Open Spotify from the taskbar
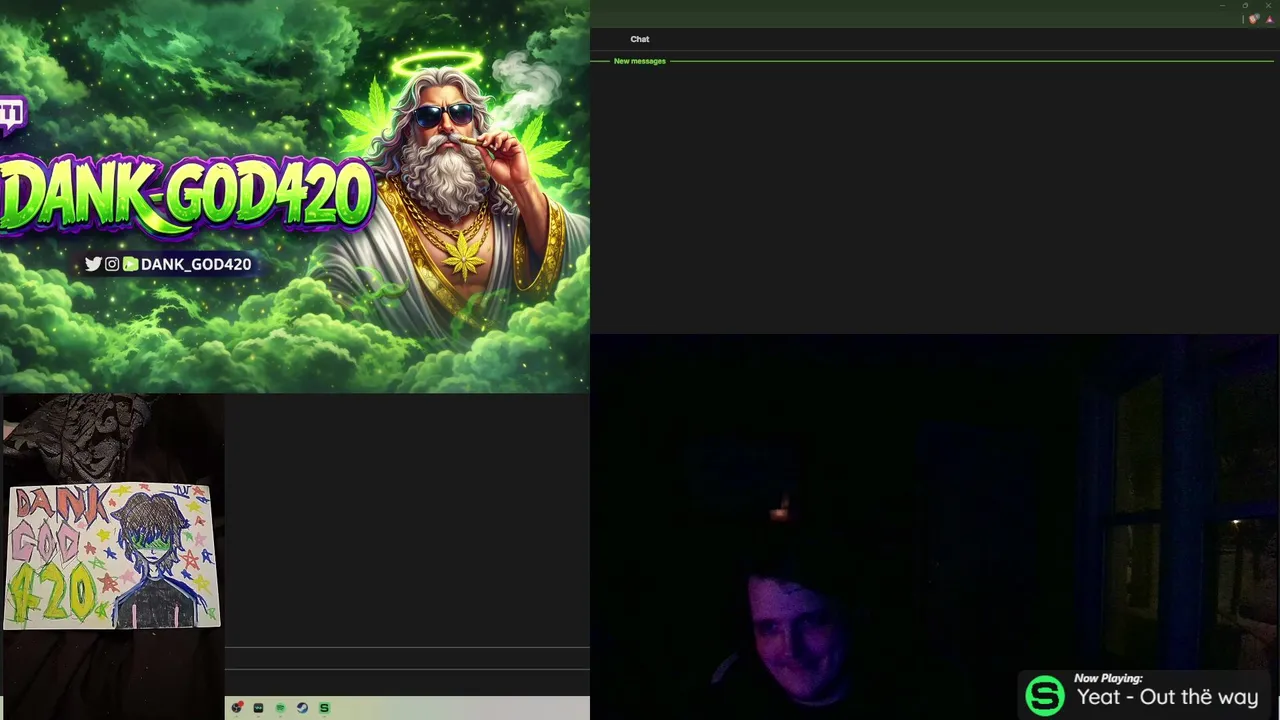This screenshot has width=1280, height=720. coord(280,708)
